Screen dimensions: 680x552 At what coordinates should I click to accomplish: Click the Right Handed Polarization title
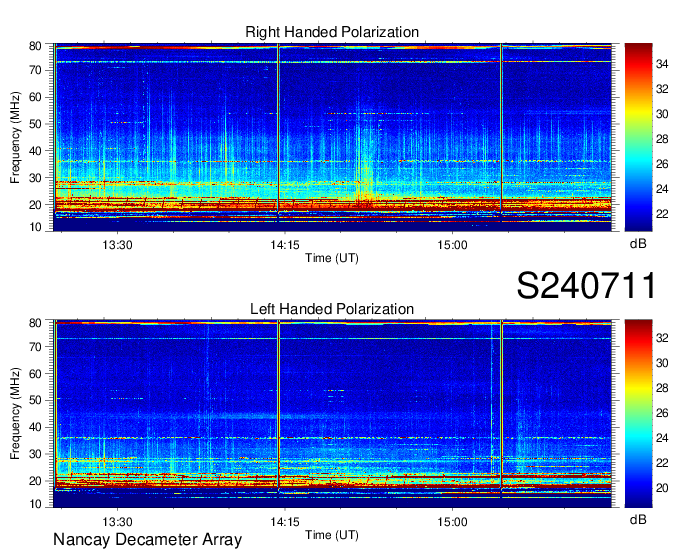point(332,32)
